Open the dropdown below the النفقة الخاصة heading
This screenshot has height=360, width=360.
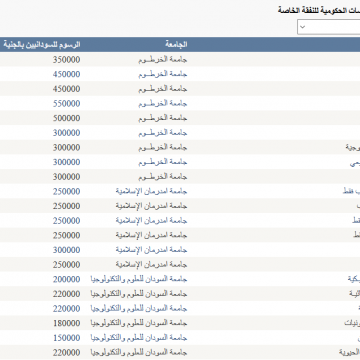(329, 27)
